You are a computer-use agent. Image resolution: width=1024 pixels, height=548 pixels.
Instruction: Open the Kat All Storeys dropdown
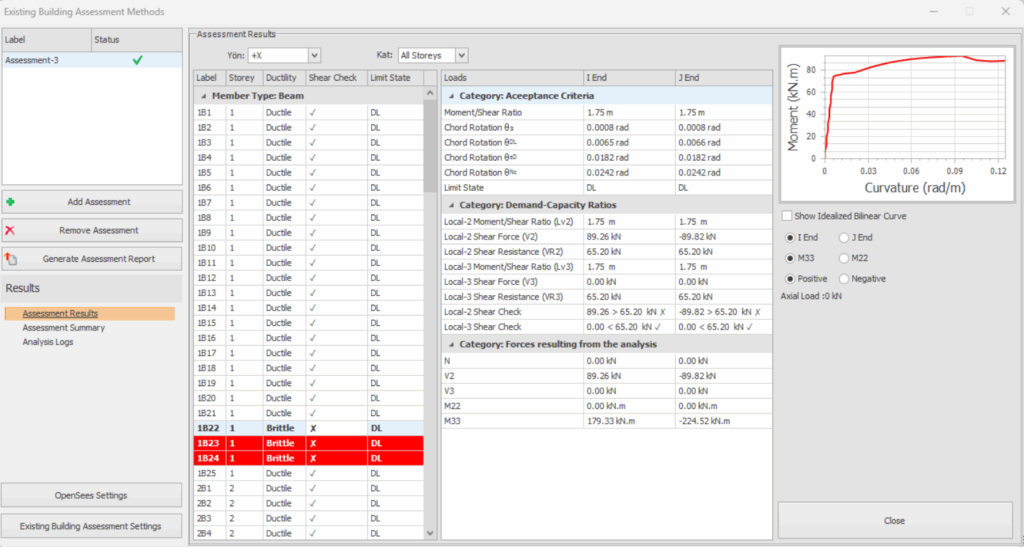point(461,55)
